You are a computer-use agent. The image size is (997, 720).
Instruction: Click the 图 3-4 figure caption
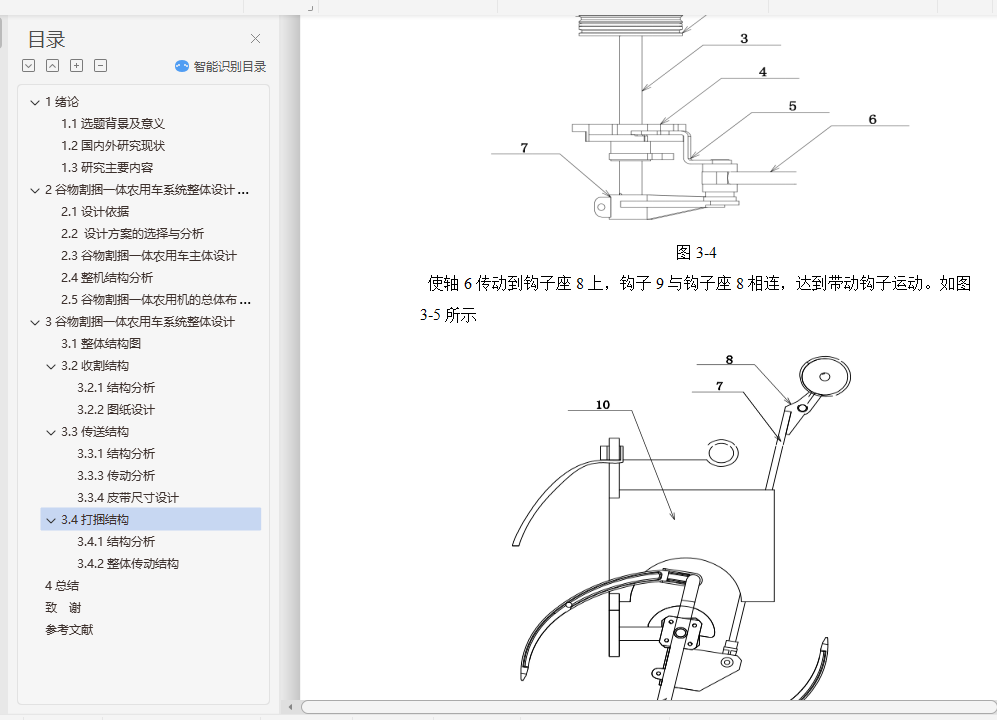tap(696, 253)
